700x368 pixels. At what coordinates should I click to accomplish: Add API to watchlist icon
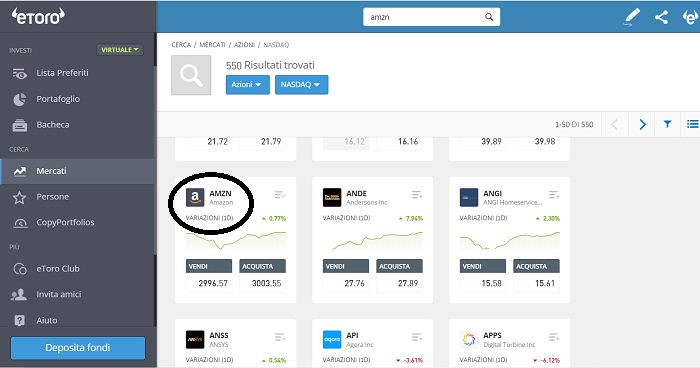(417, 337)
